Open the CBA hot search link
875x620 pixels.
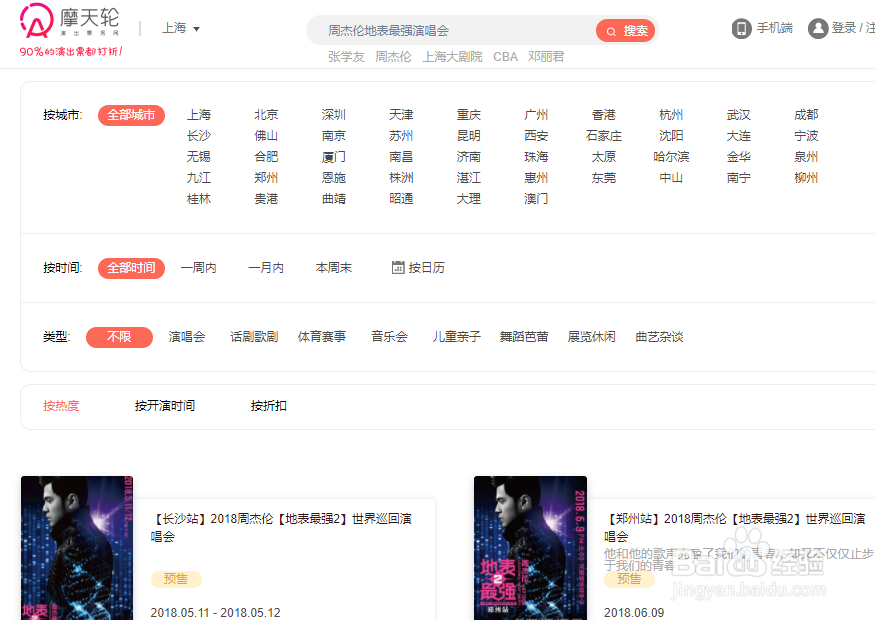505,57
